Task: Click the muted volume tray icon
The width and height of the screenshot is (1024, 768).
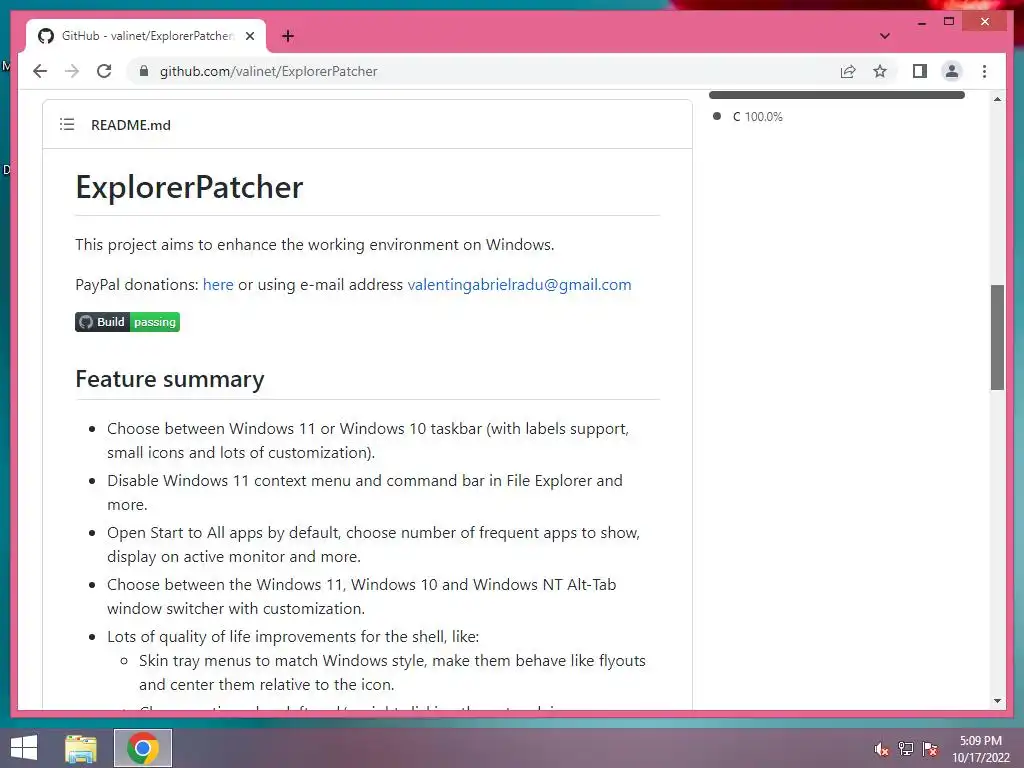Action: click(x=881, y=749)
